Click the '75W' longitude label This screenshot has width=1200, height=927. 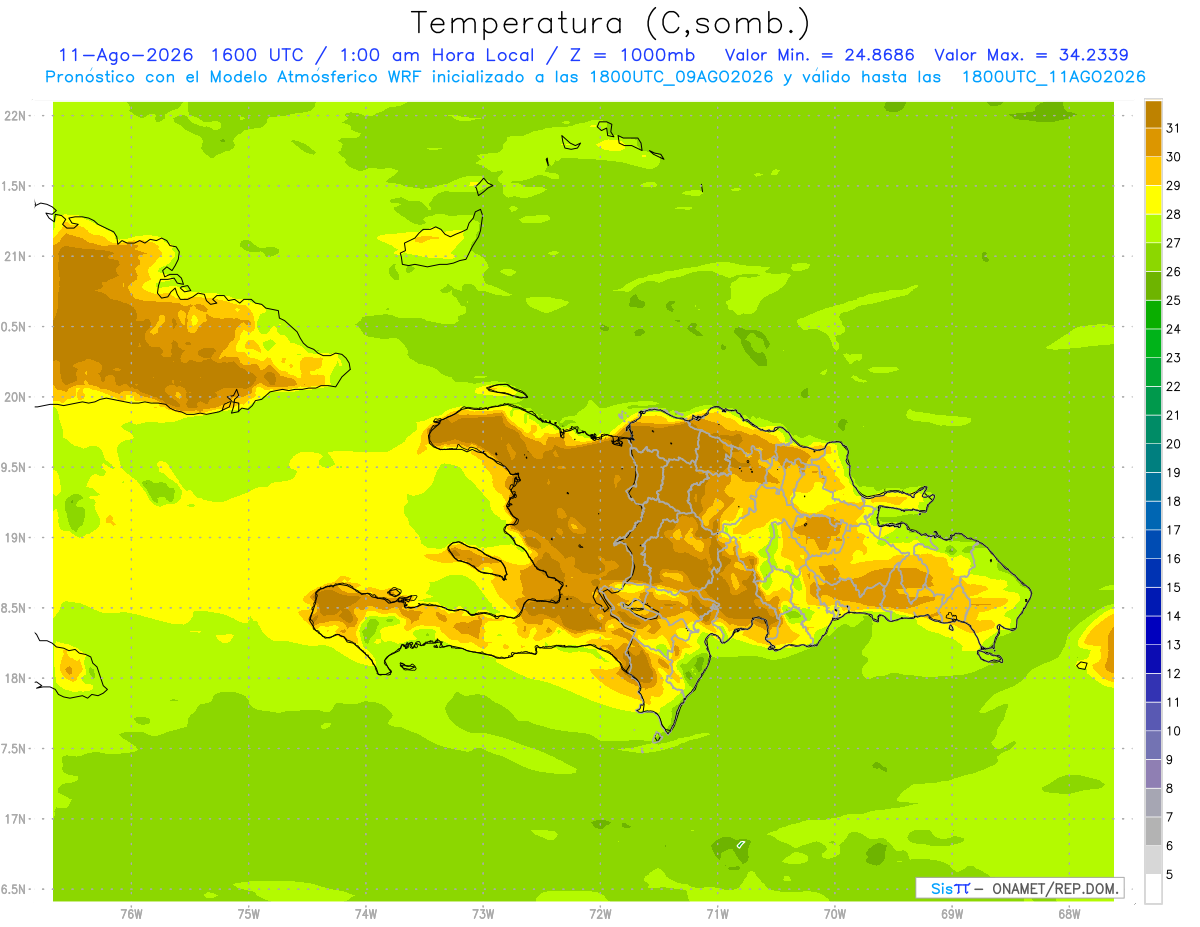tap(248, 914)
